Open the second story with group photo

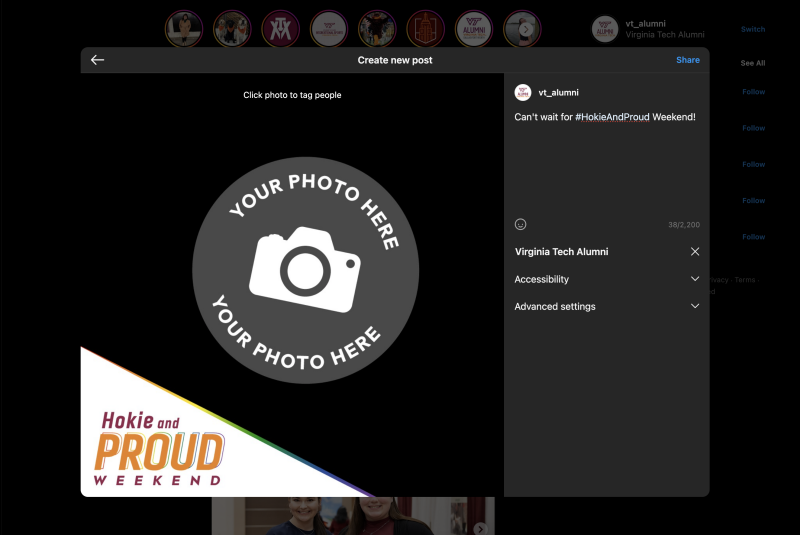pyautogui.click(x=232, y=29)
